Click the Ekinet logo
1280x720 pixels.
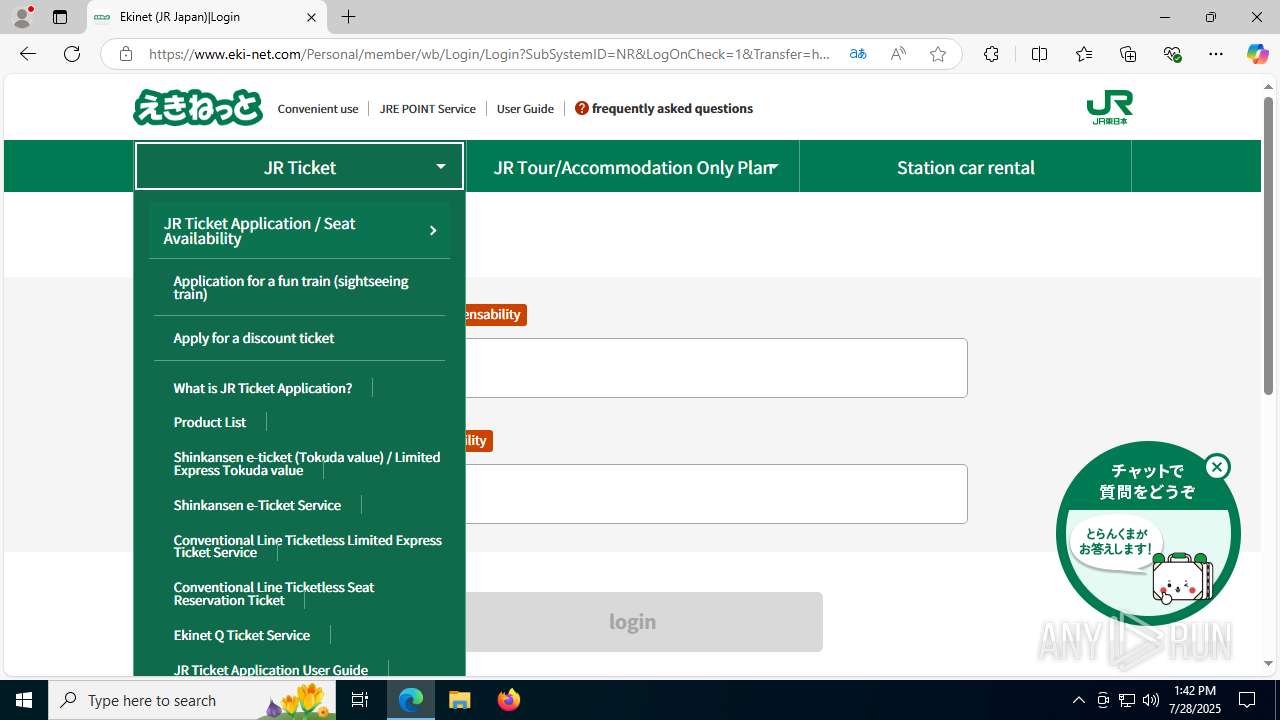pyautogui.click(x=198, y=107)
